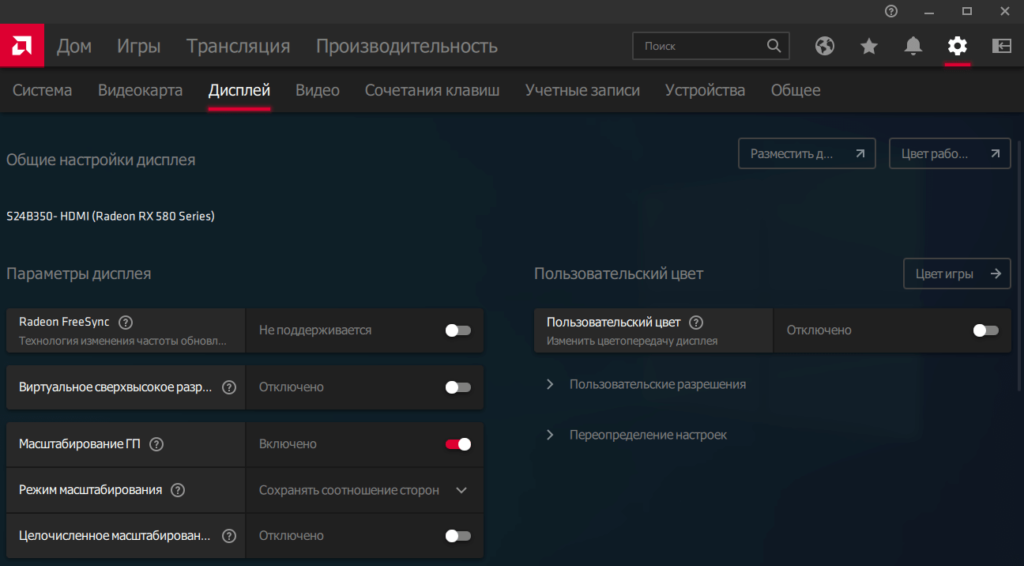Click help icon beside Масштабирование ГП
This screenshot has width=1024, height=566.
[x=156, y=444]
